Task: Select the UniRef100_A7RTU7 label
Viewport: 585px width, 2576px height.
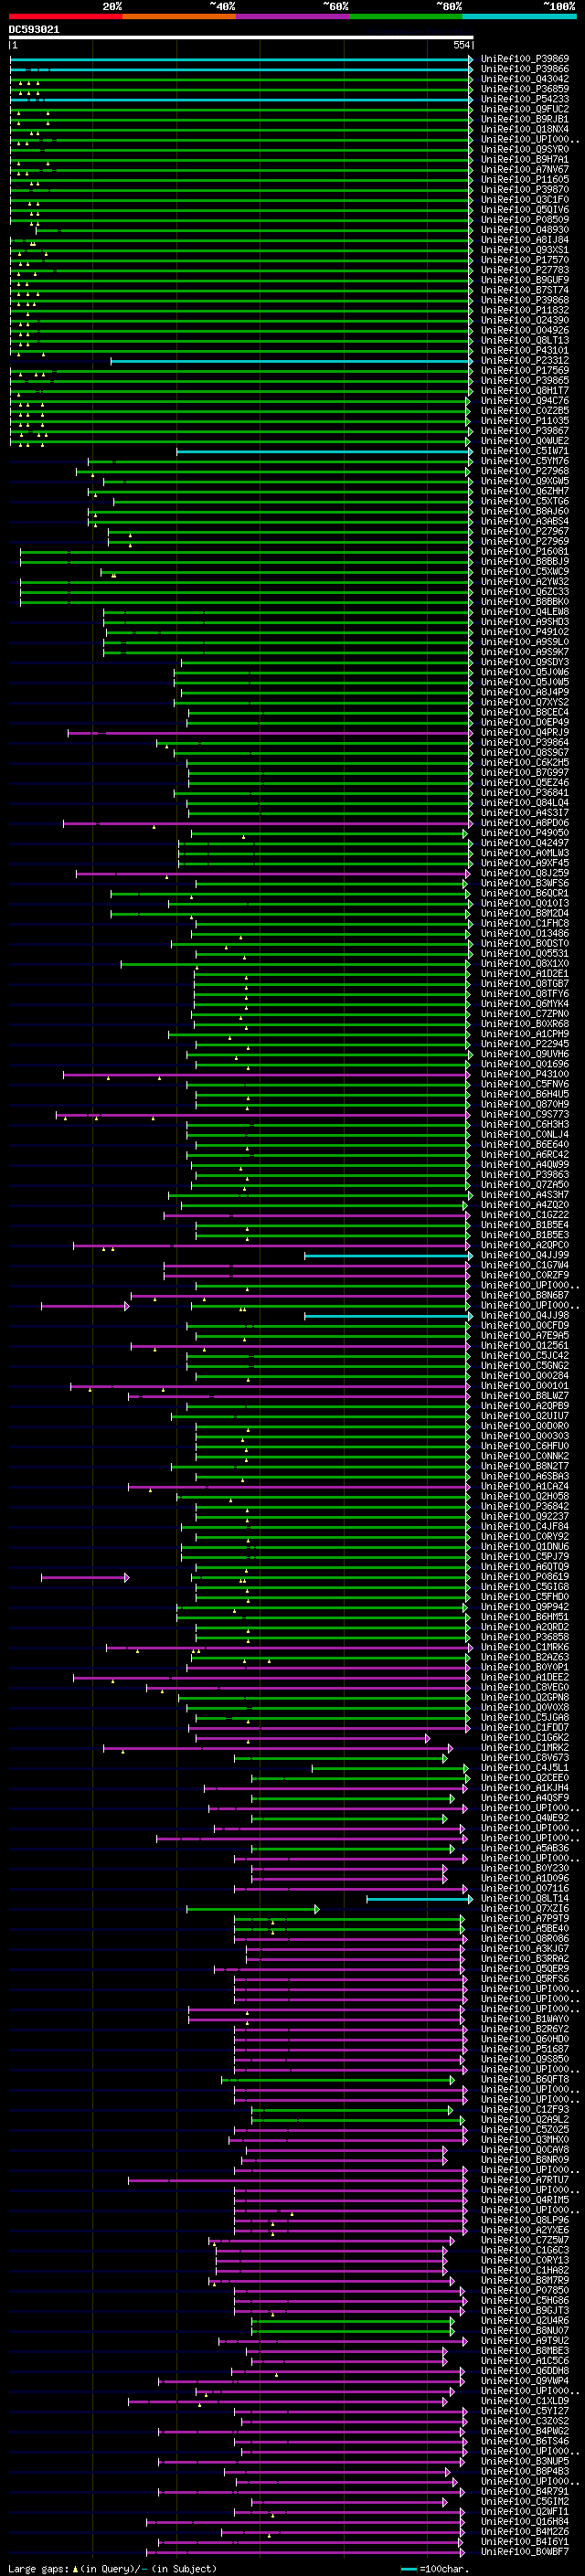Action: [525, 2180]
